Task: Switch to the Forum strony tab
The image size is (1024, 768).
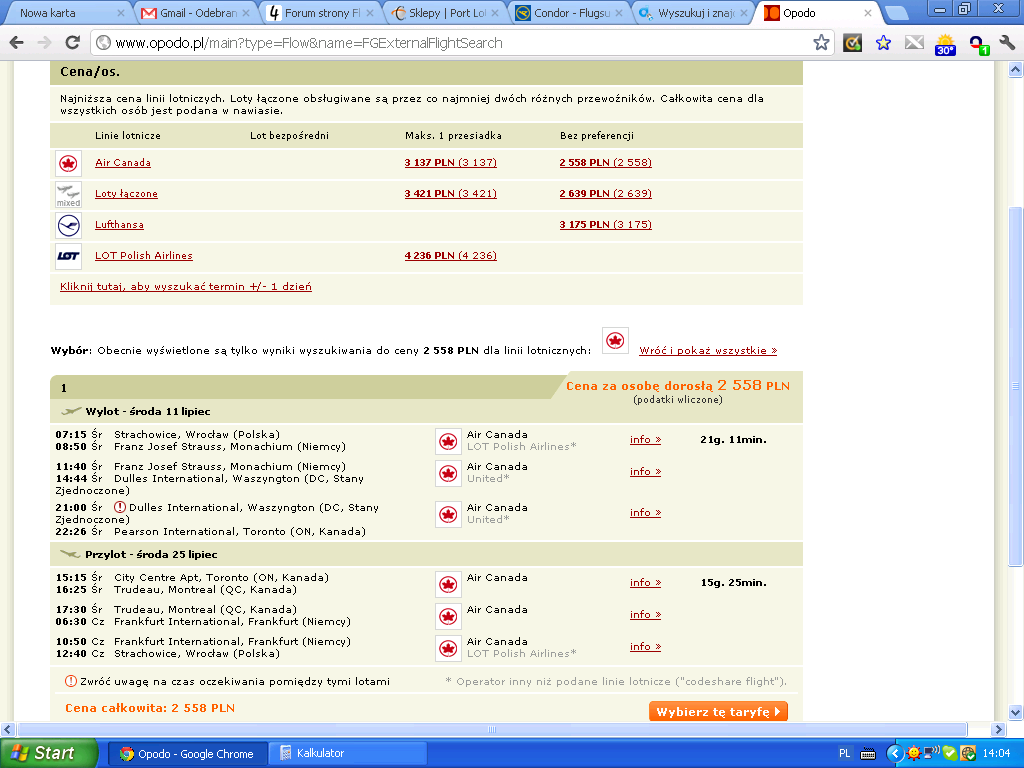Action: point(322,13)
